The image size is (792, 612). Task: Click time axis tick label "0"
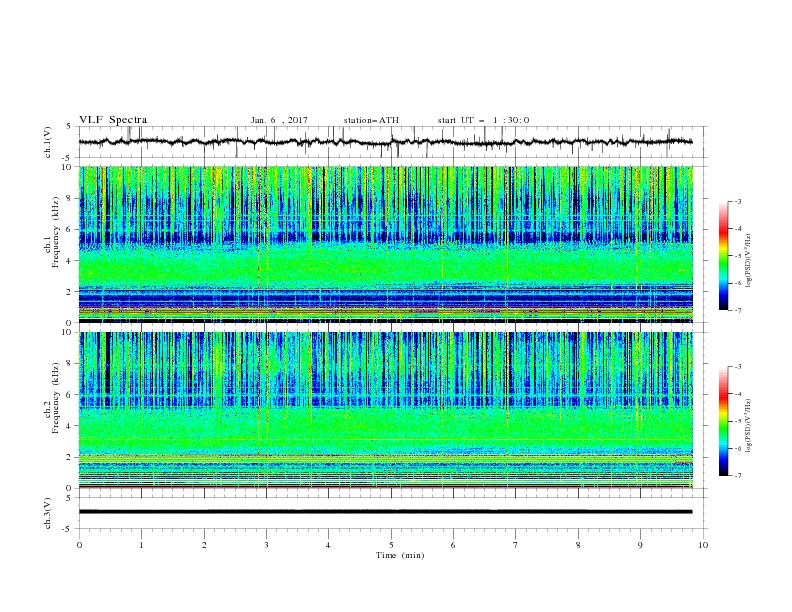pos(79,545)
